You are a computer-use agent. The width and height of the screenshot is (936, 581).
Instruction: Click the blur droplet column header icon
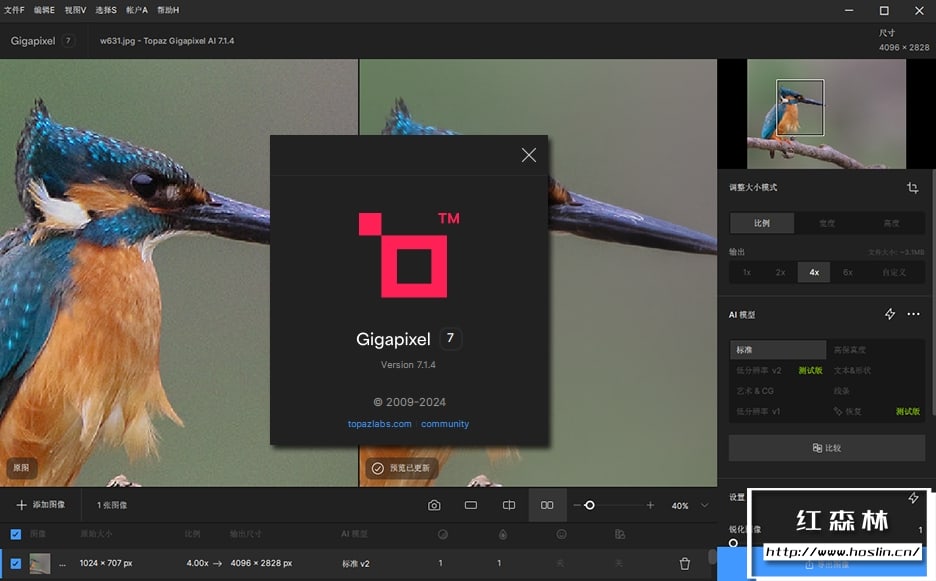click(503, 534)
